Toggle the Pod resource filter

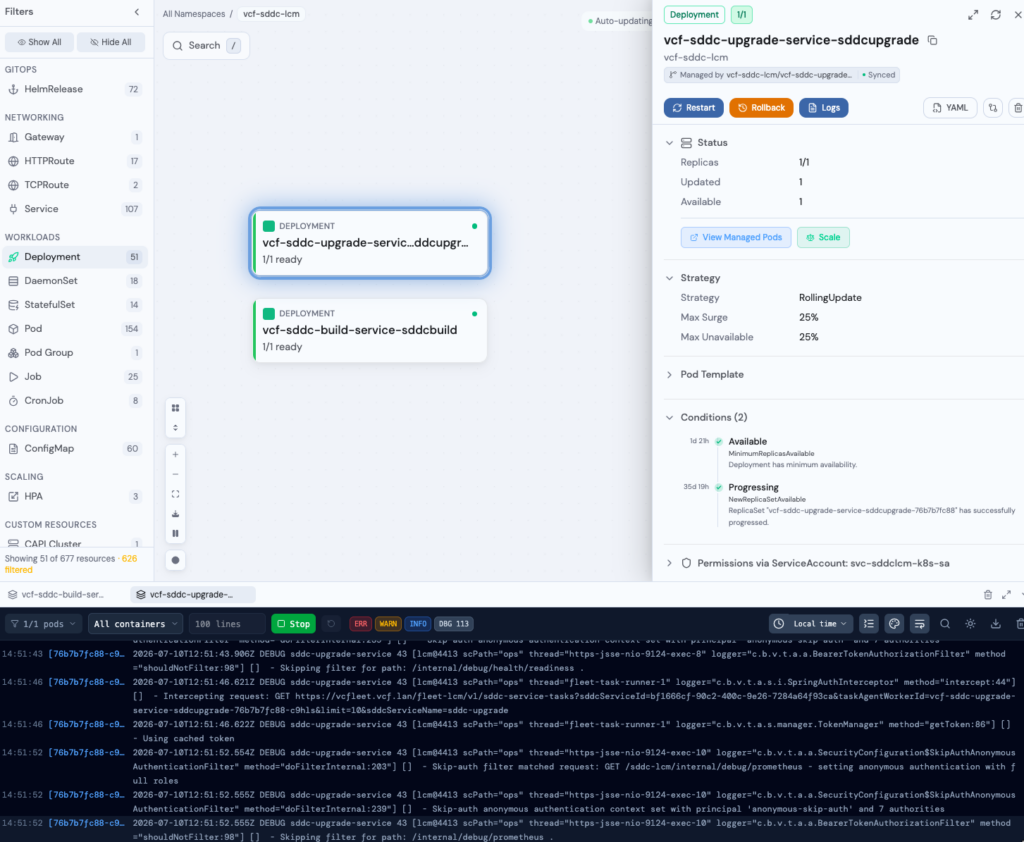click(74, 329)
